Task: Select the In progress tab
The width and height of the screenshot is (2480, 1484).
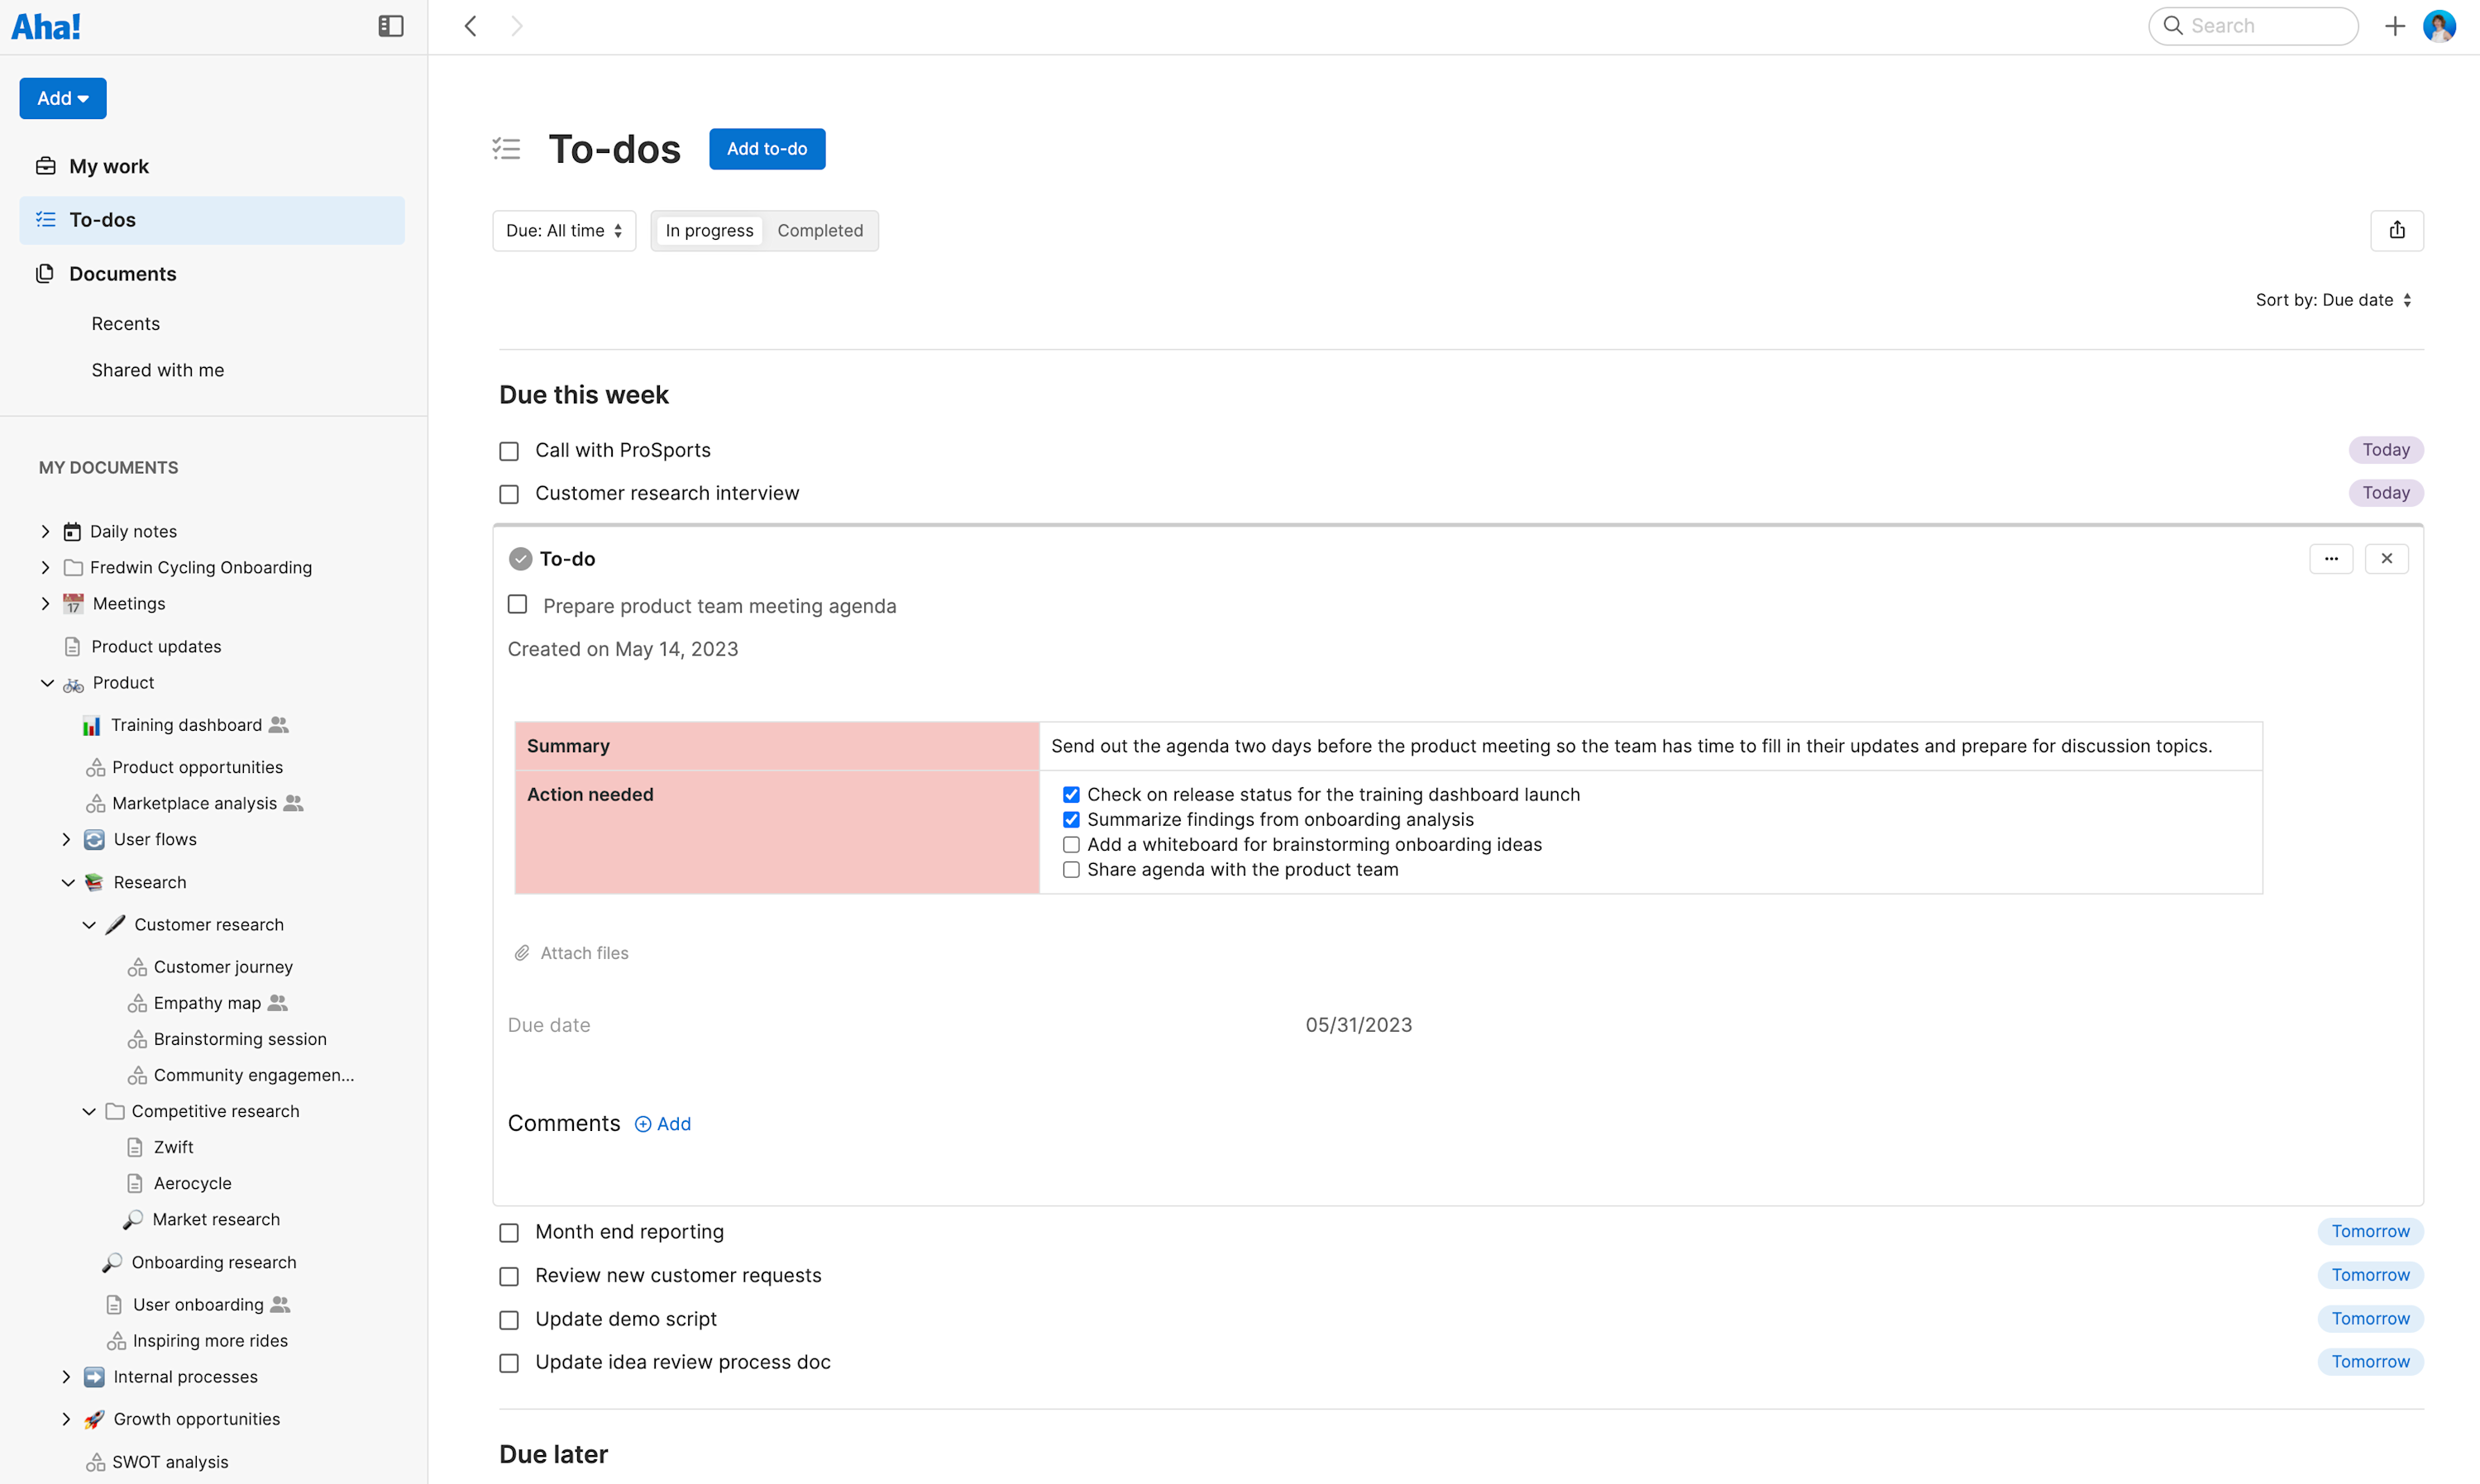Action: [x=709, y=230]
